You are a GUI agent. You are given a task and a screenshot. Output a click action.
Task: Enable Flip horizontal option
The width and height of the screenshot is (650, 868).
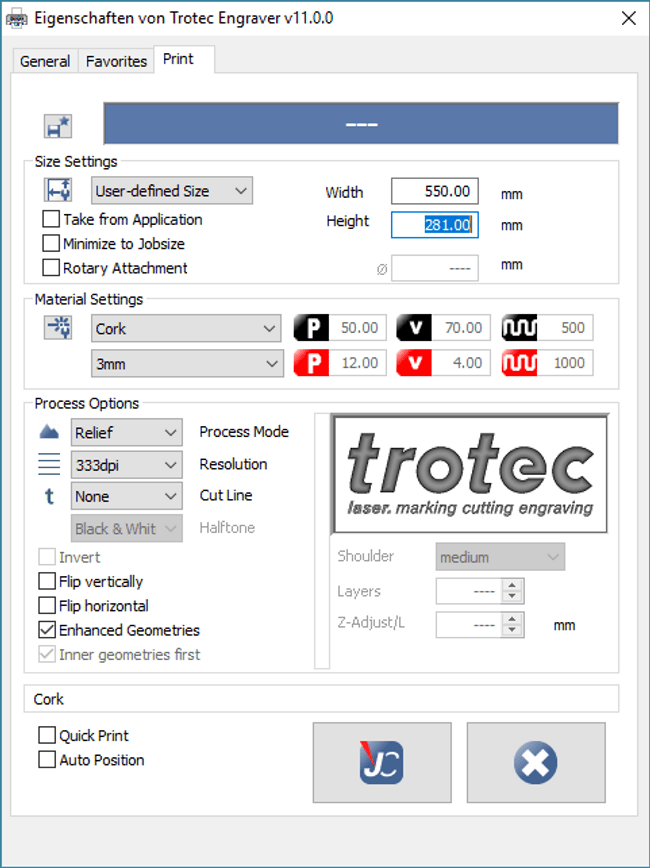[x=47, y=606]
